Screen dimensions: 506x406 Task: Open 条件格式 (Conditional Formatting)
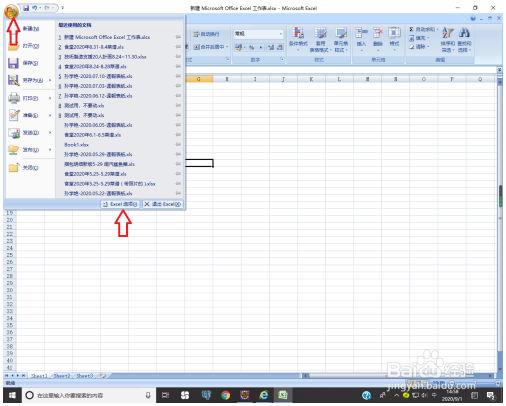(298, 39)
